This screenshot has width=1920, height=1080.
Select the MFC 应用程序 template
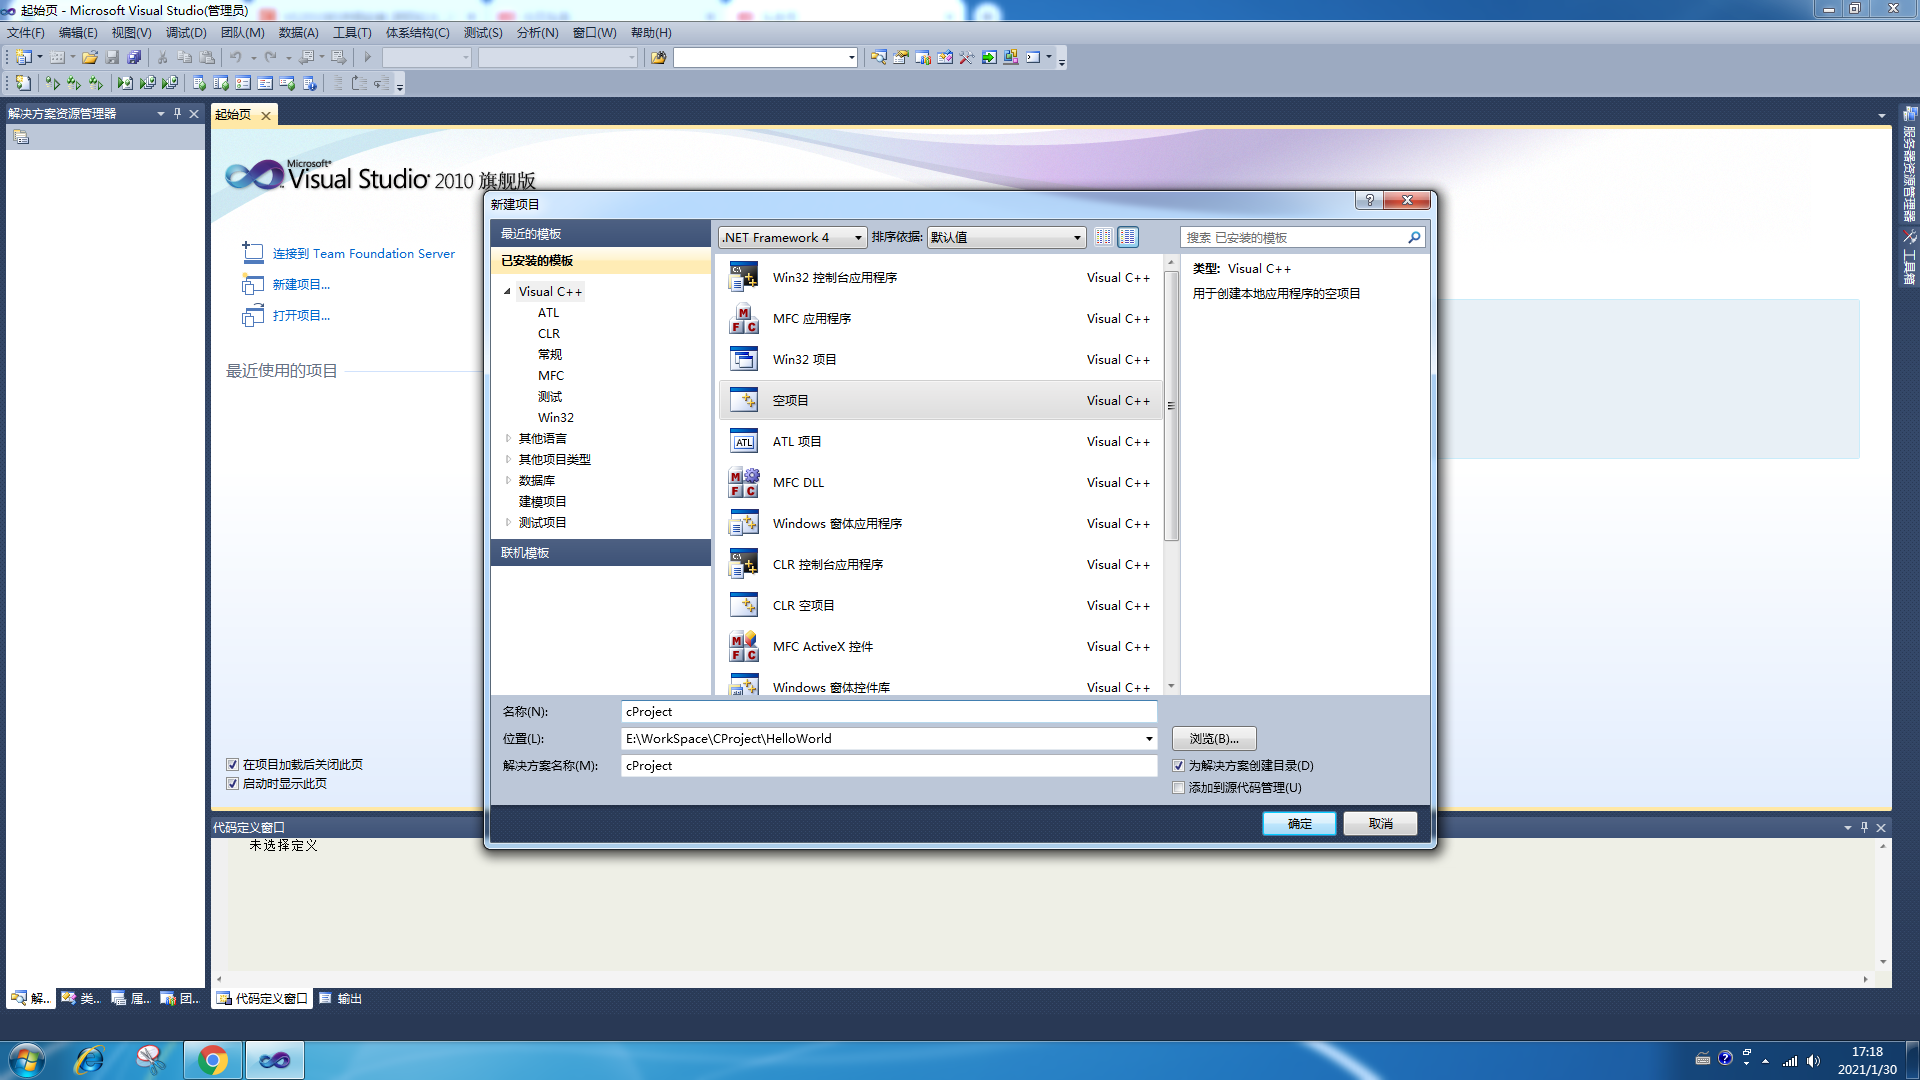tap(940, 319)
